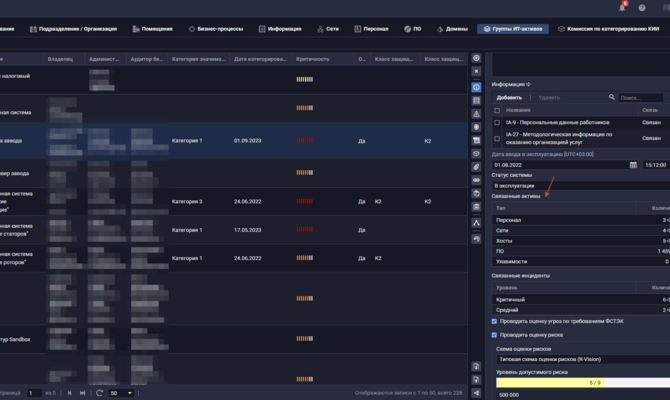670x400 pixels.
Task: Switch to Подразделение / Организация tab
Action: click(73, 29)
